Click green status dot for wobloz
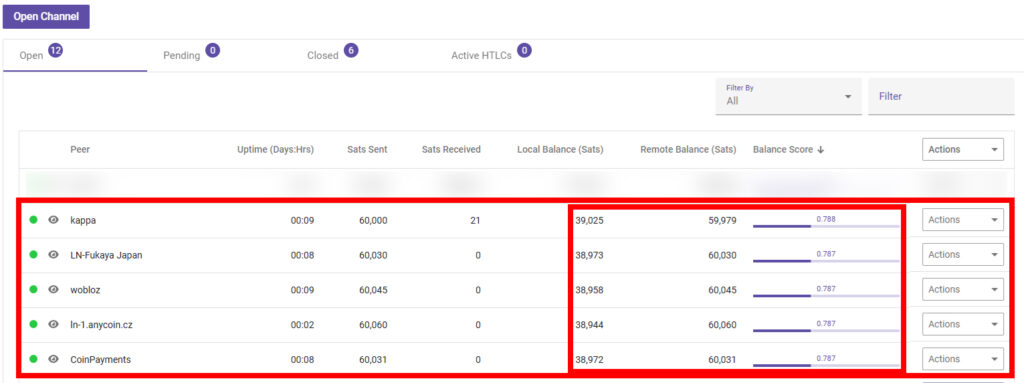Image resolution: width=1024 pixels, height=383 pixels. [x=33, y=290]
